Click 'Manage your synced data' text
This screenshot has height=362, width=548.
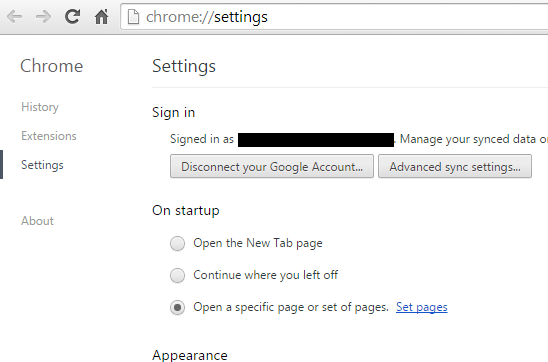(468, 139)
